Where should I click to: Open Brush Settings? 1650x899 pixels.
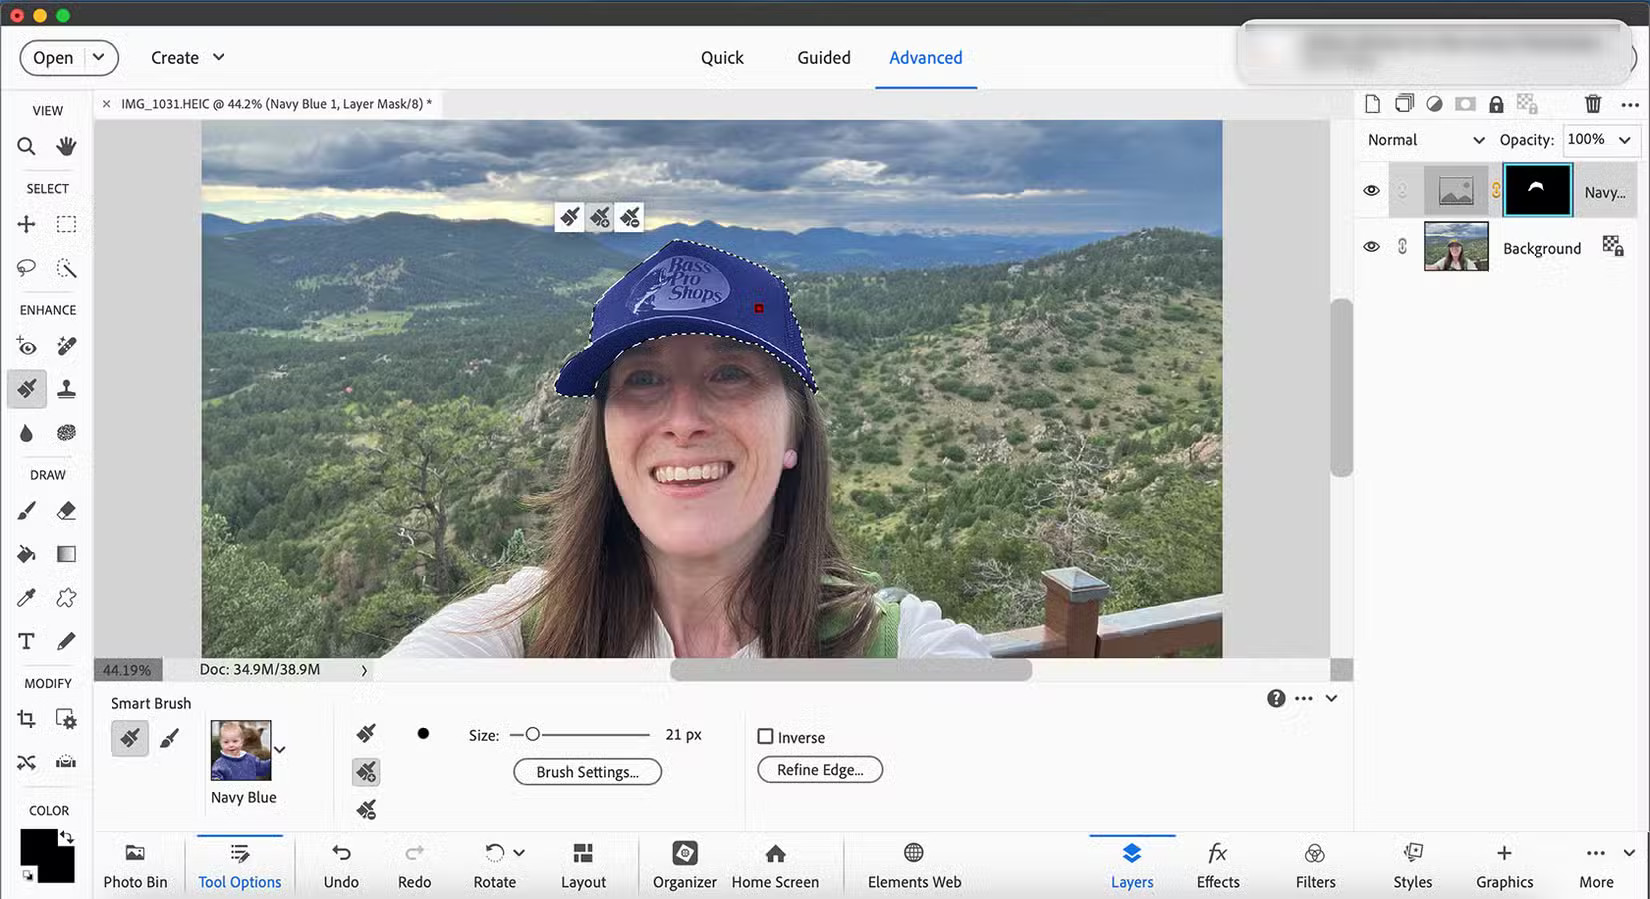point(587,772)
